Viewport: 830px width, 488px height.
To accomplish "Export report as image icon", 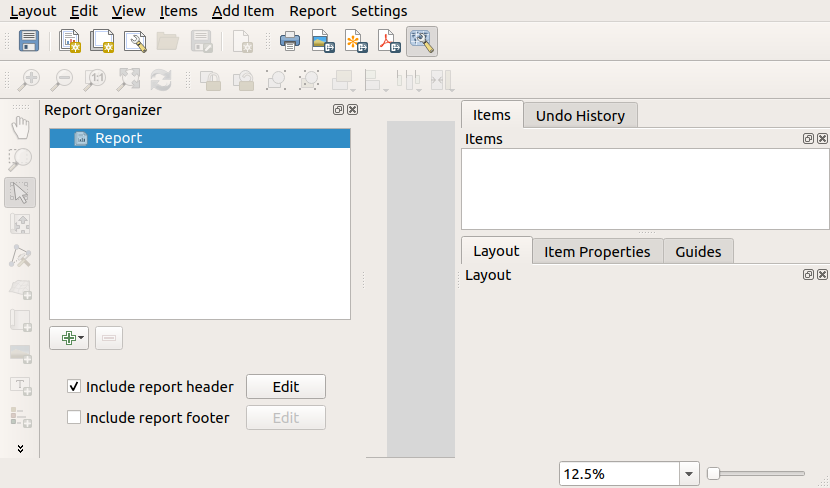I will pyautogui.click(x=322, y=41).
